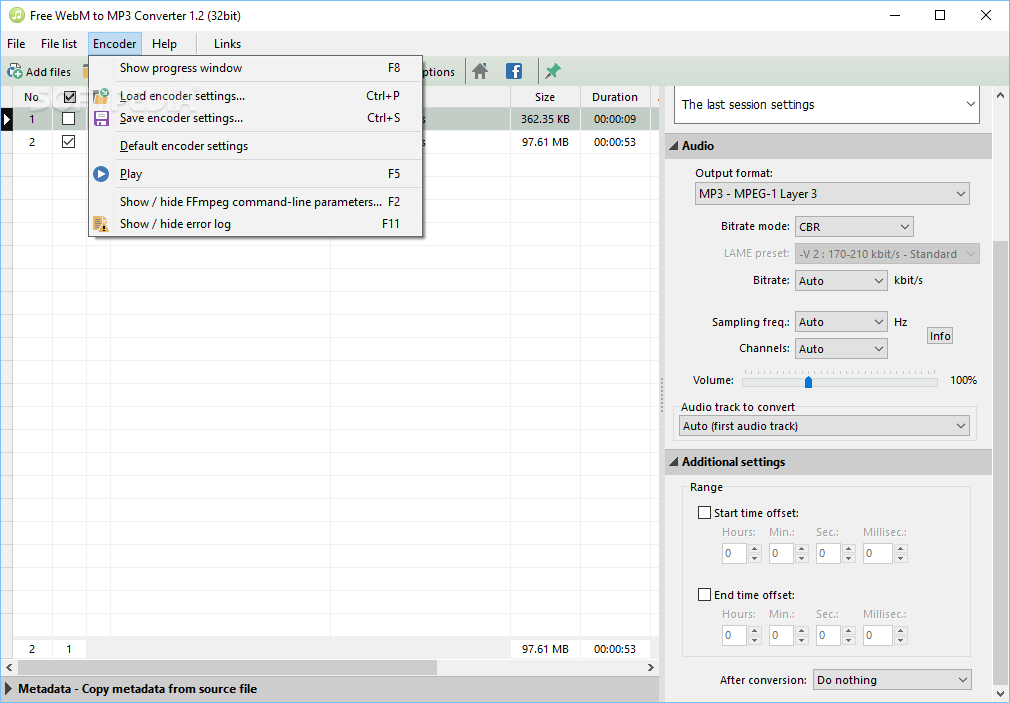
Task: Click the Load encoder settings folder icon
Action: [x=101, y=96]
